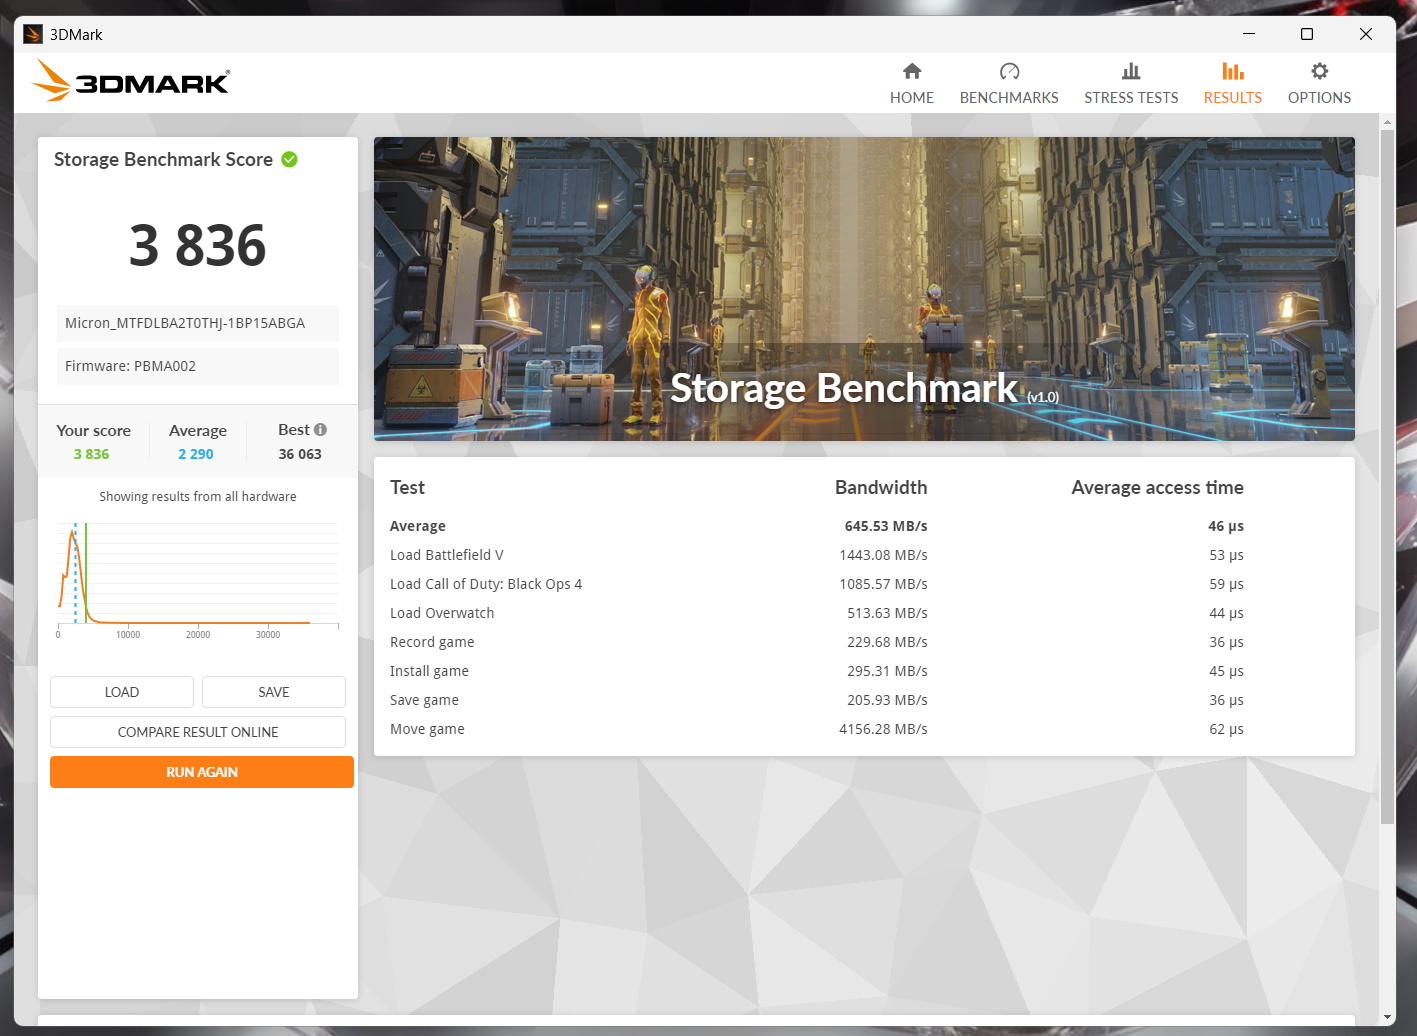Open the Benchmarks gauge icon
This screenshot has width=1417, height=1036.
coord(1009,71)
